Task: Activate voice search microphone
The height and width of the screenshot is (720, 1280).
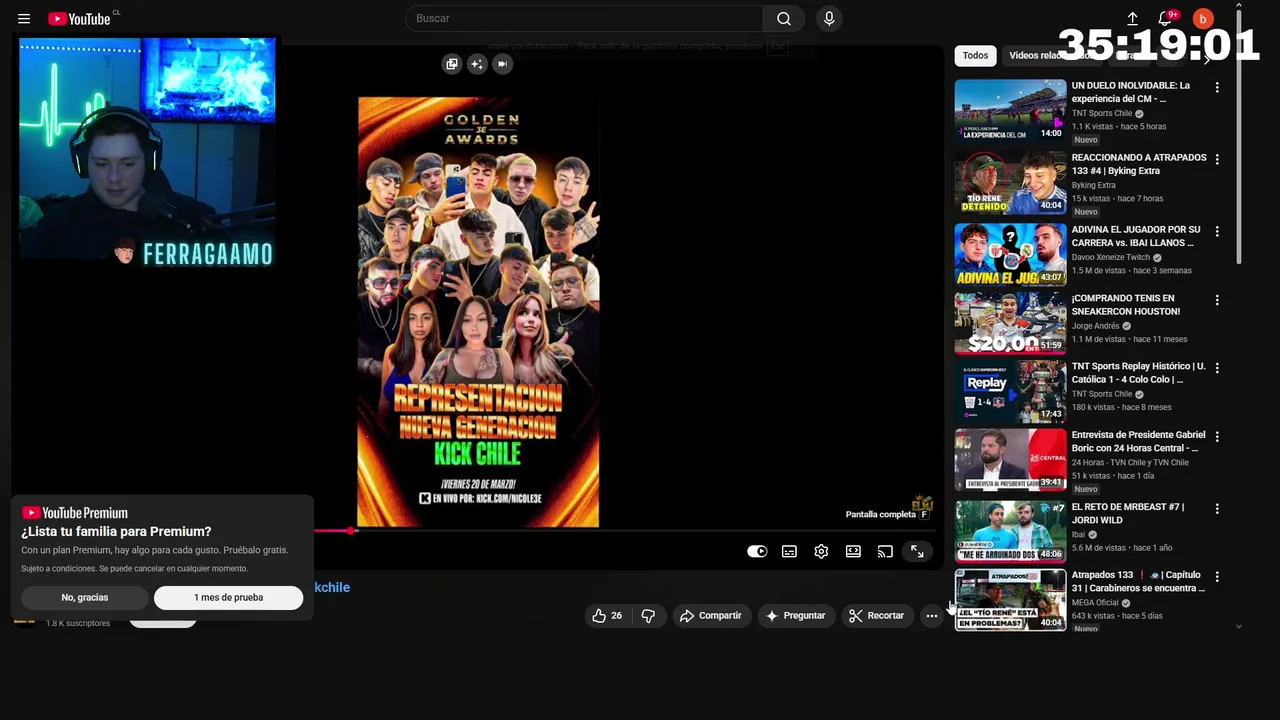Action: (828, 18)
